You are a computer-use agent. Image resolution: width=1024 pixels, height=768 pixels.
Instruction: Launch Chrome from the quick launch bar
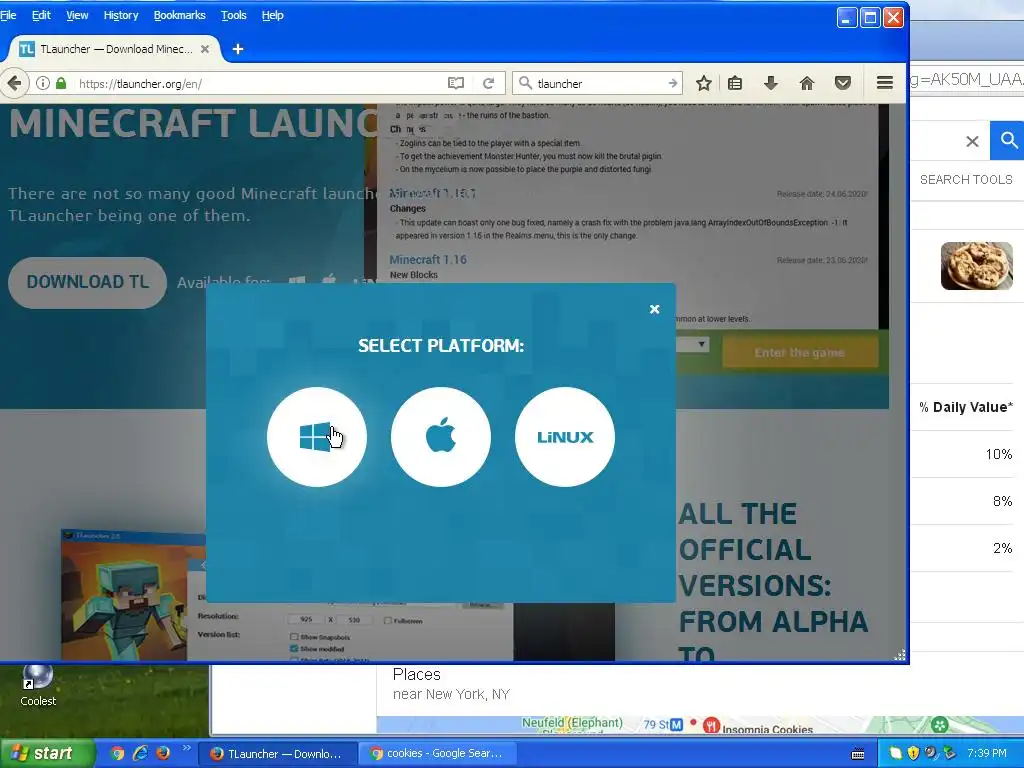117,753
